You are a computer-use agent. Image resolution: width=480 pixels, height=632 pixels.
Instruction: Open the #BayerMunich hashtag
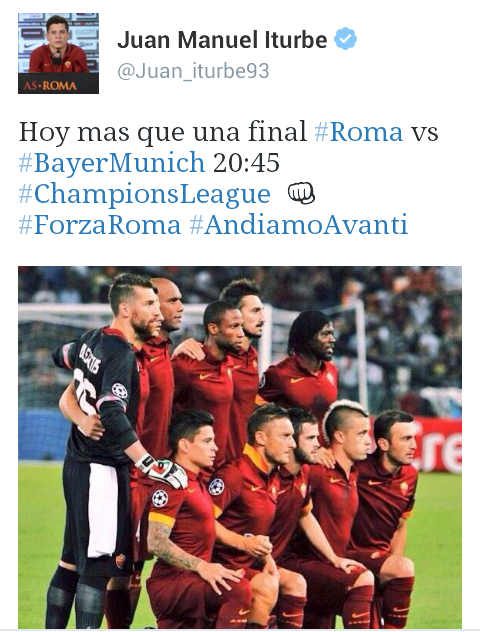112,163
